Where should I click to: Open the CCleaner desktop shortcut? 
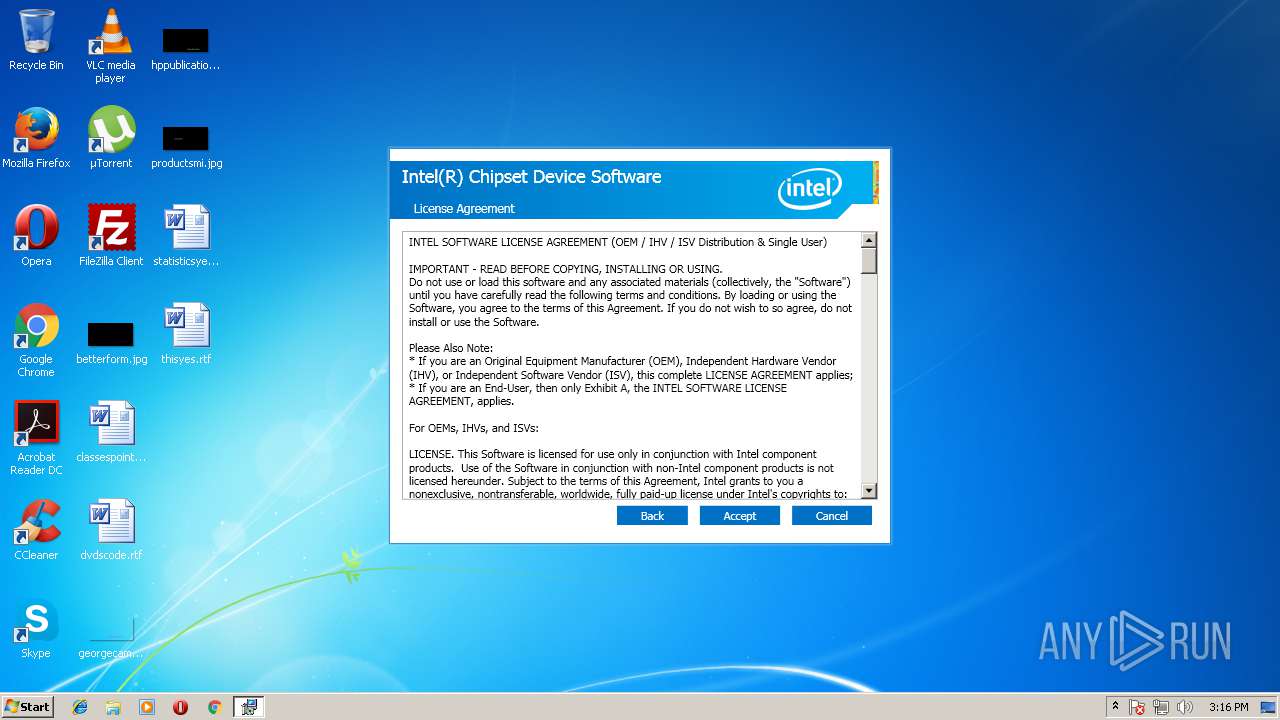coord(36,530)
